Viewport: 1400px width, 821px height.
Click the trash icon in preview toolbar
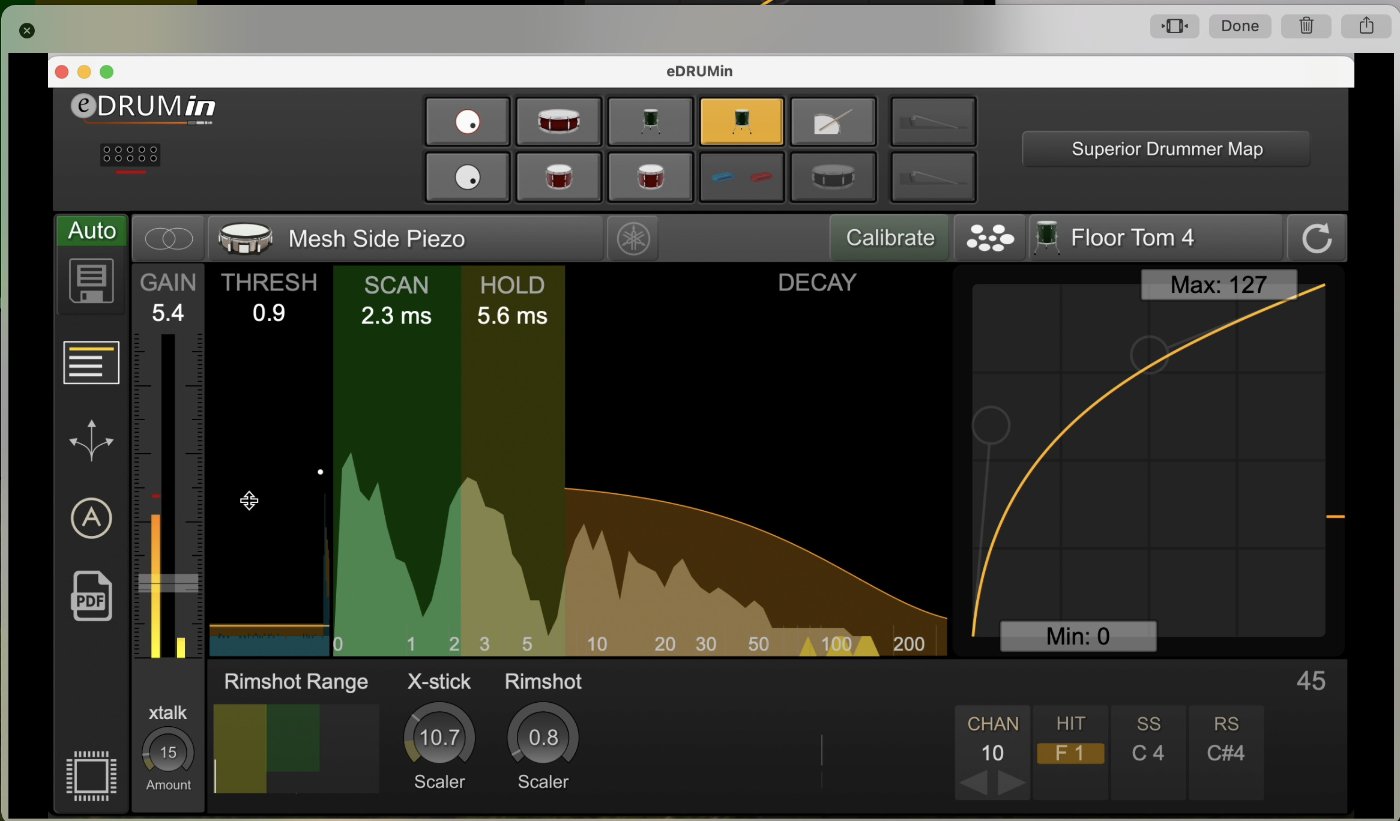click(1306, 26)
